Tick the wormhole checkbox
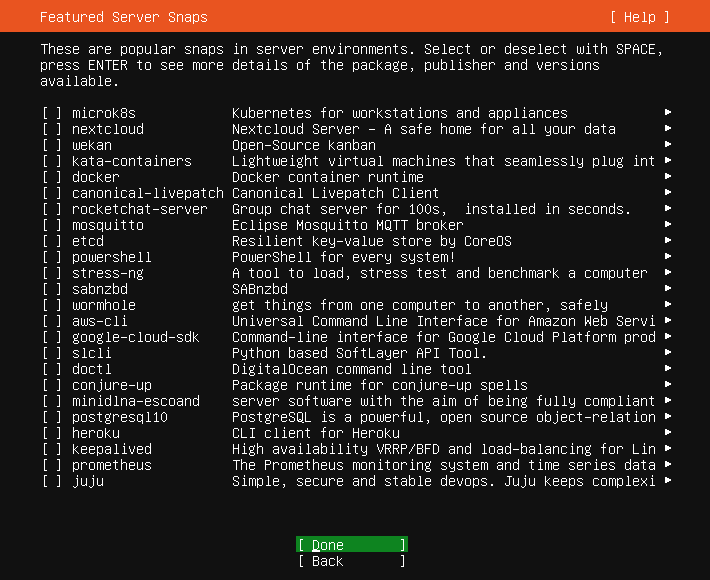 [x=52, y=305]
